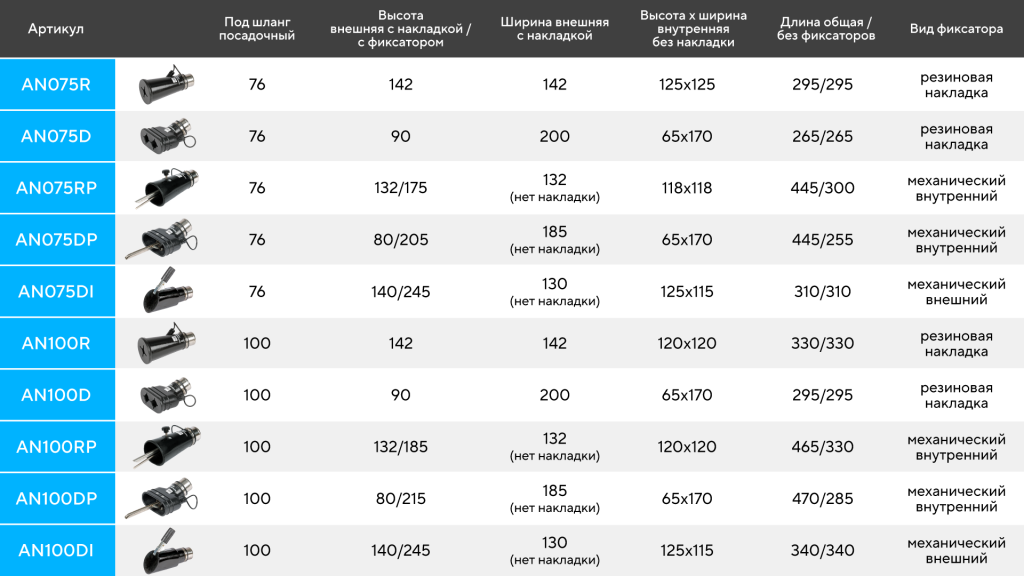The image size is (1024, 576).
Task: Click the AN075D nozzle thumbnail
Action: [162, 136]
